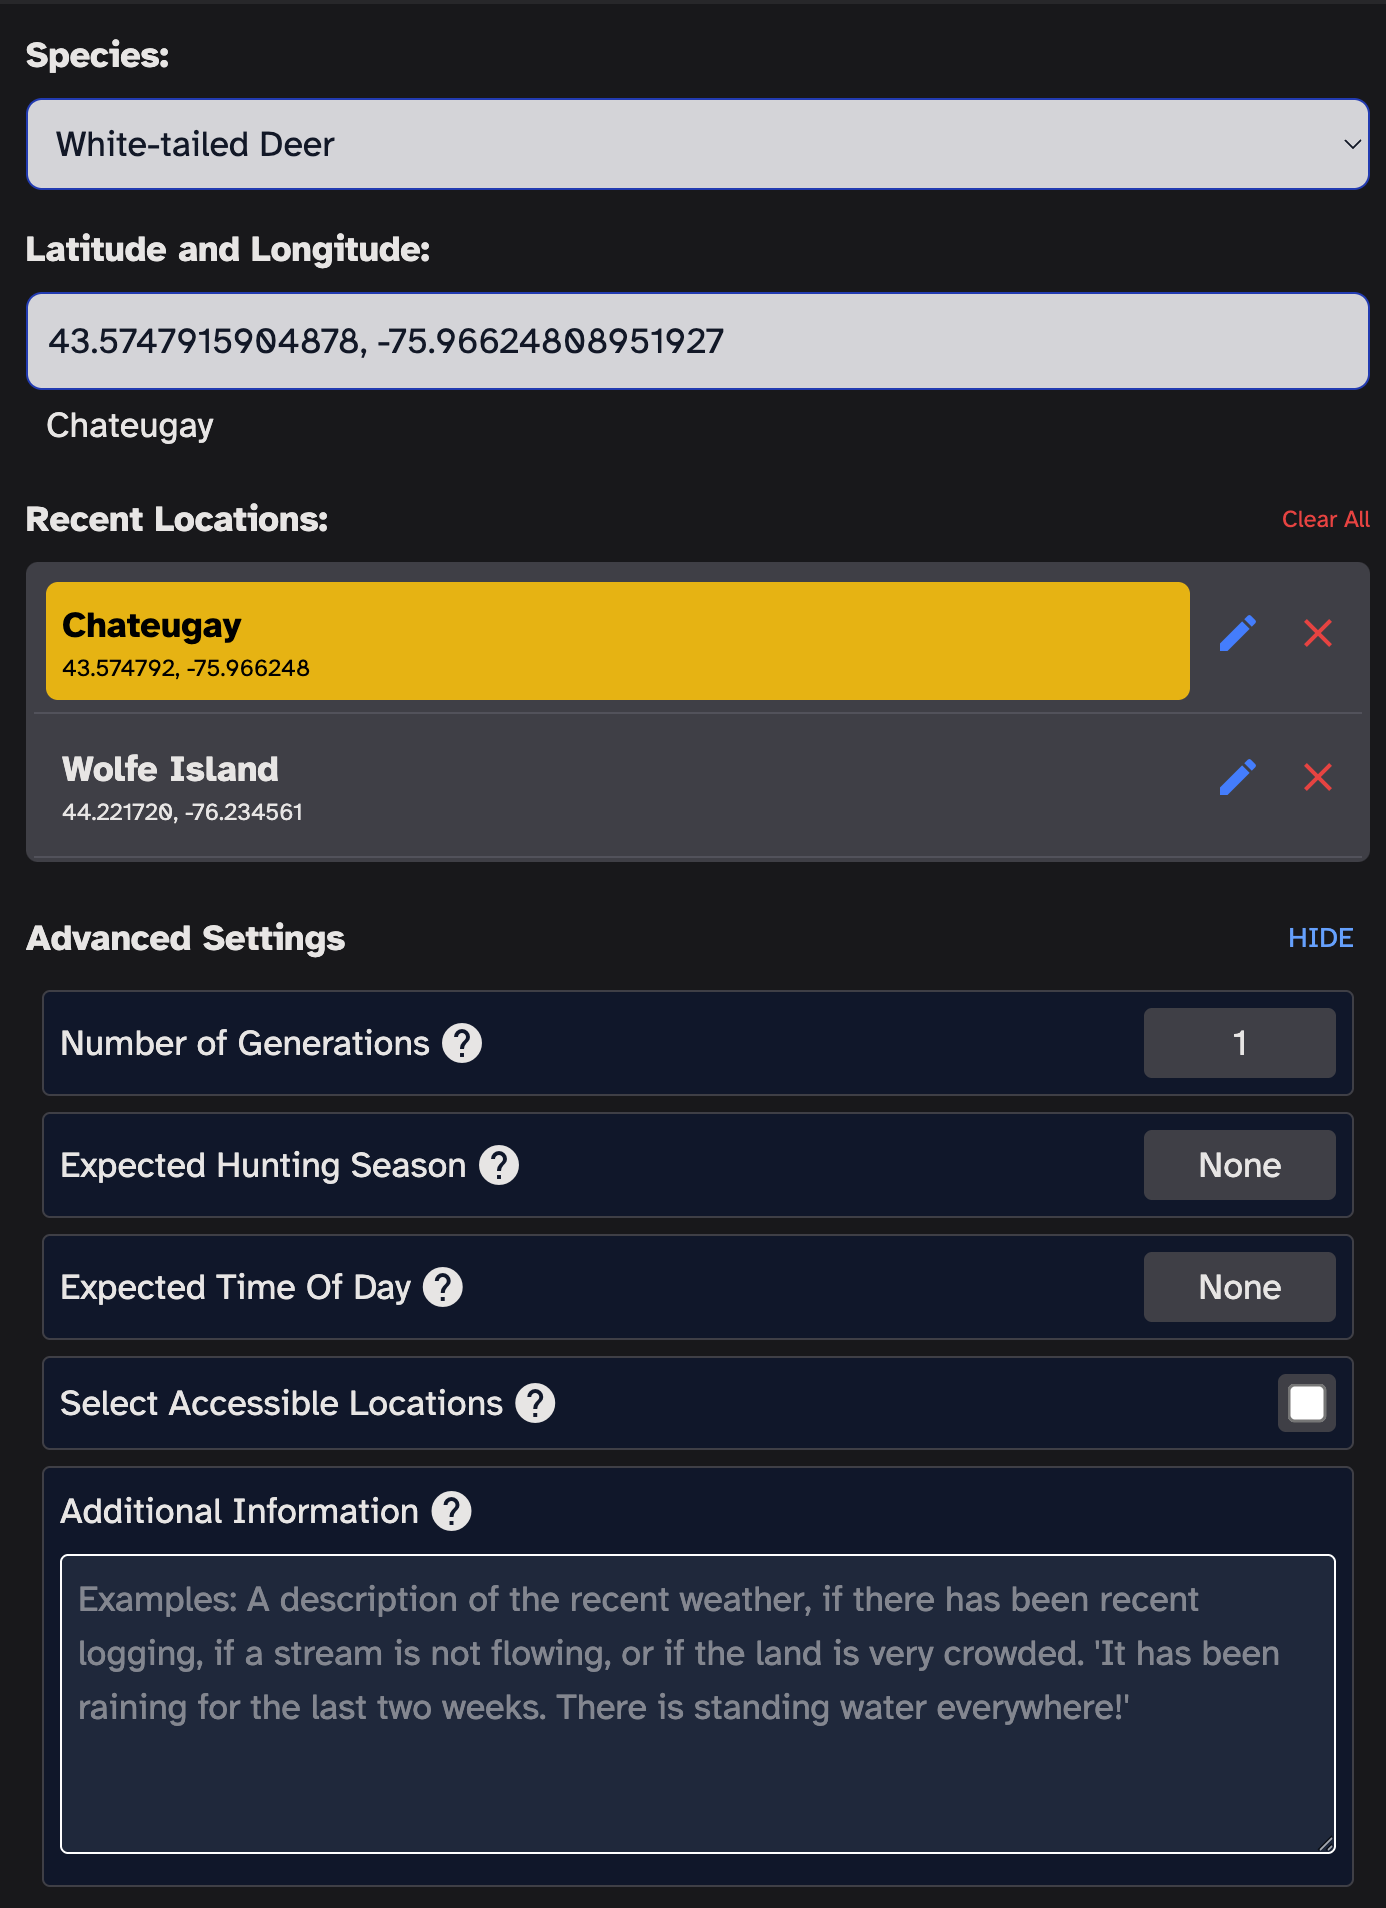Delete the Chateugay location with red X

click(x=1318, y=633)
